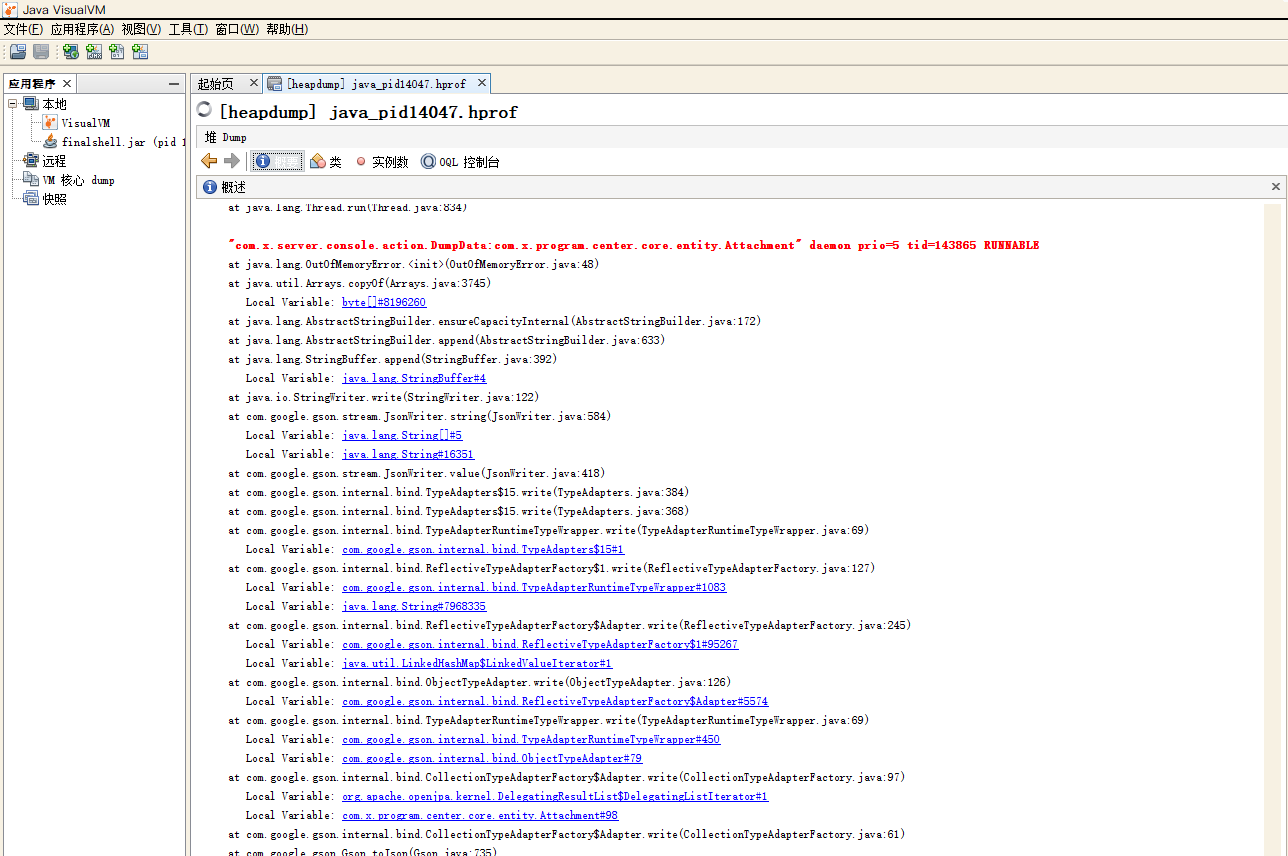Minimize the 应用程序 side panel
This screenshot has width=1288, height=856.
174,84
